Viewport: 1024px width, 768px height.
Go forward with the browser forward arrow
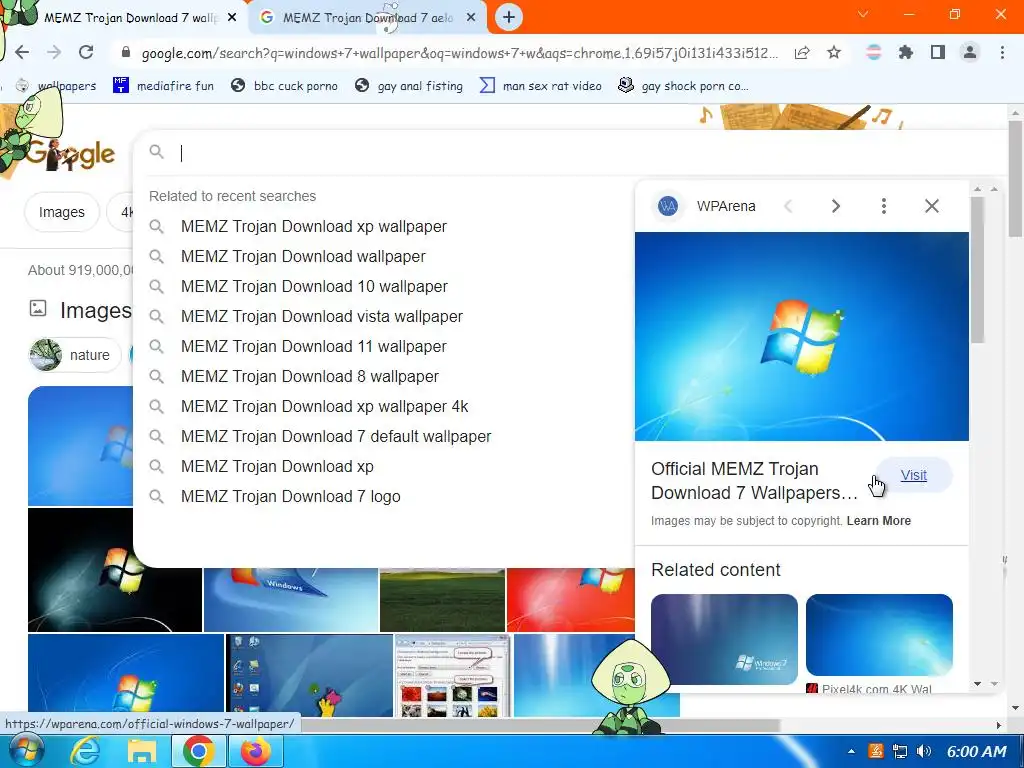click(54, 53)
